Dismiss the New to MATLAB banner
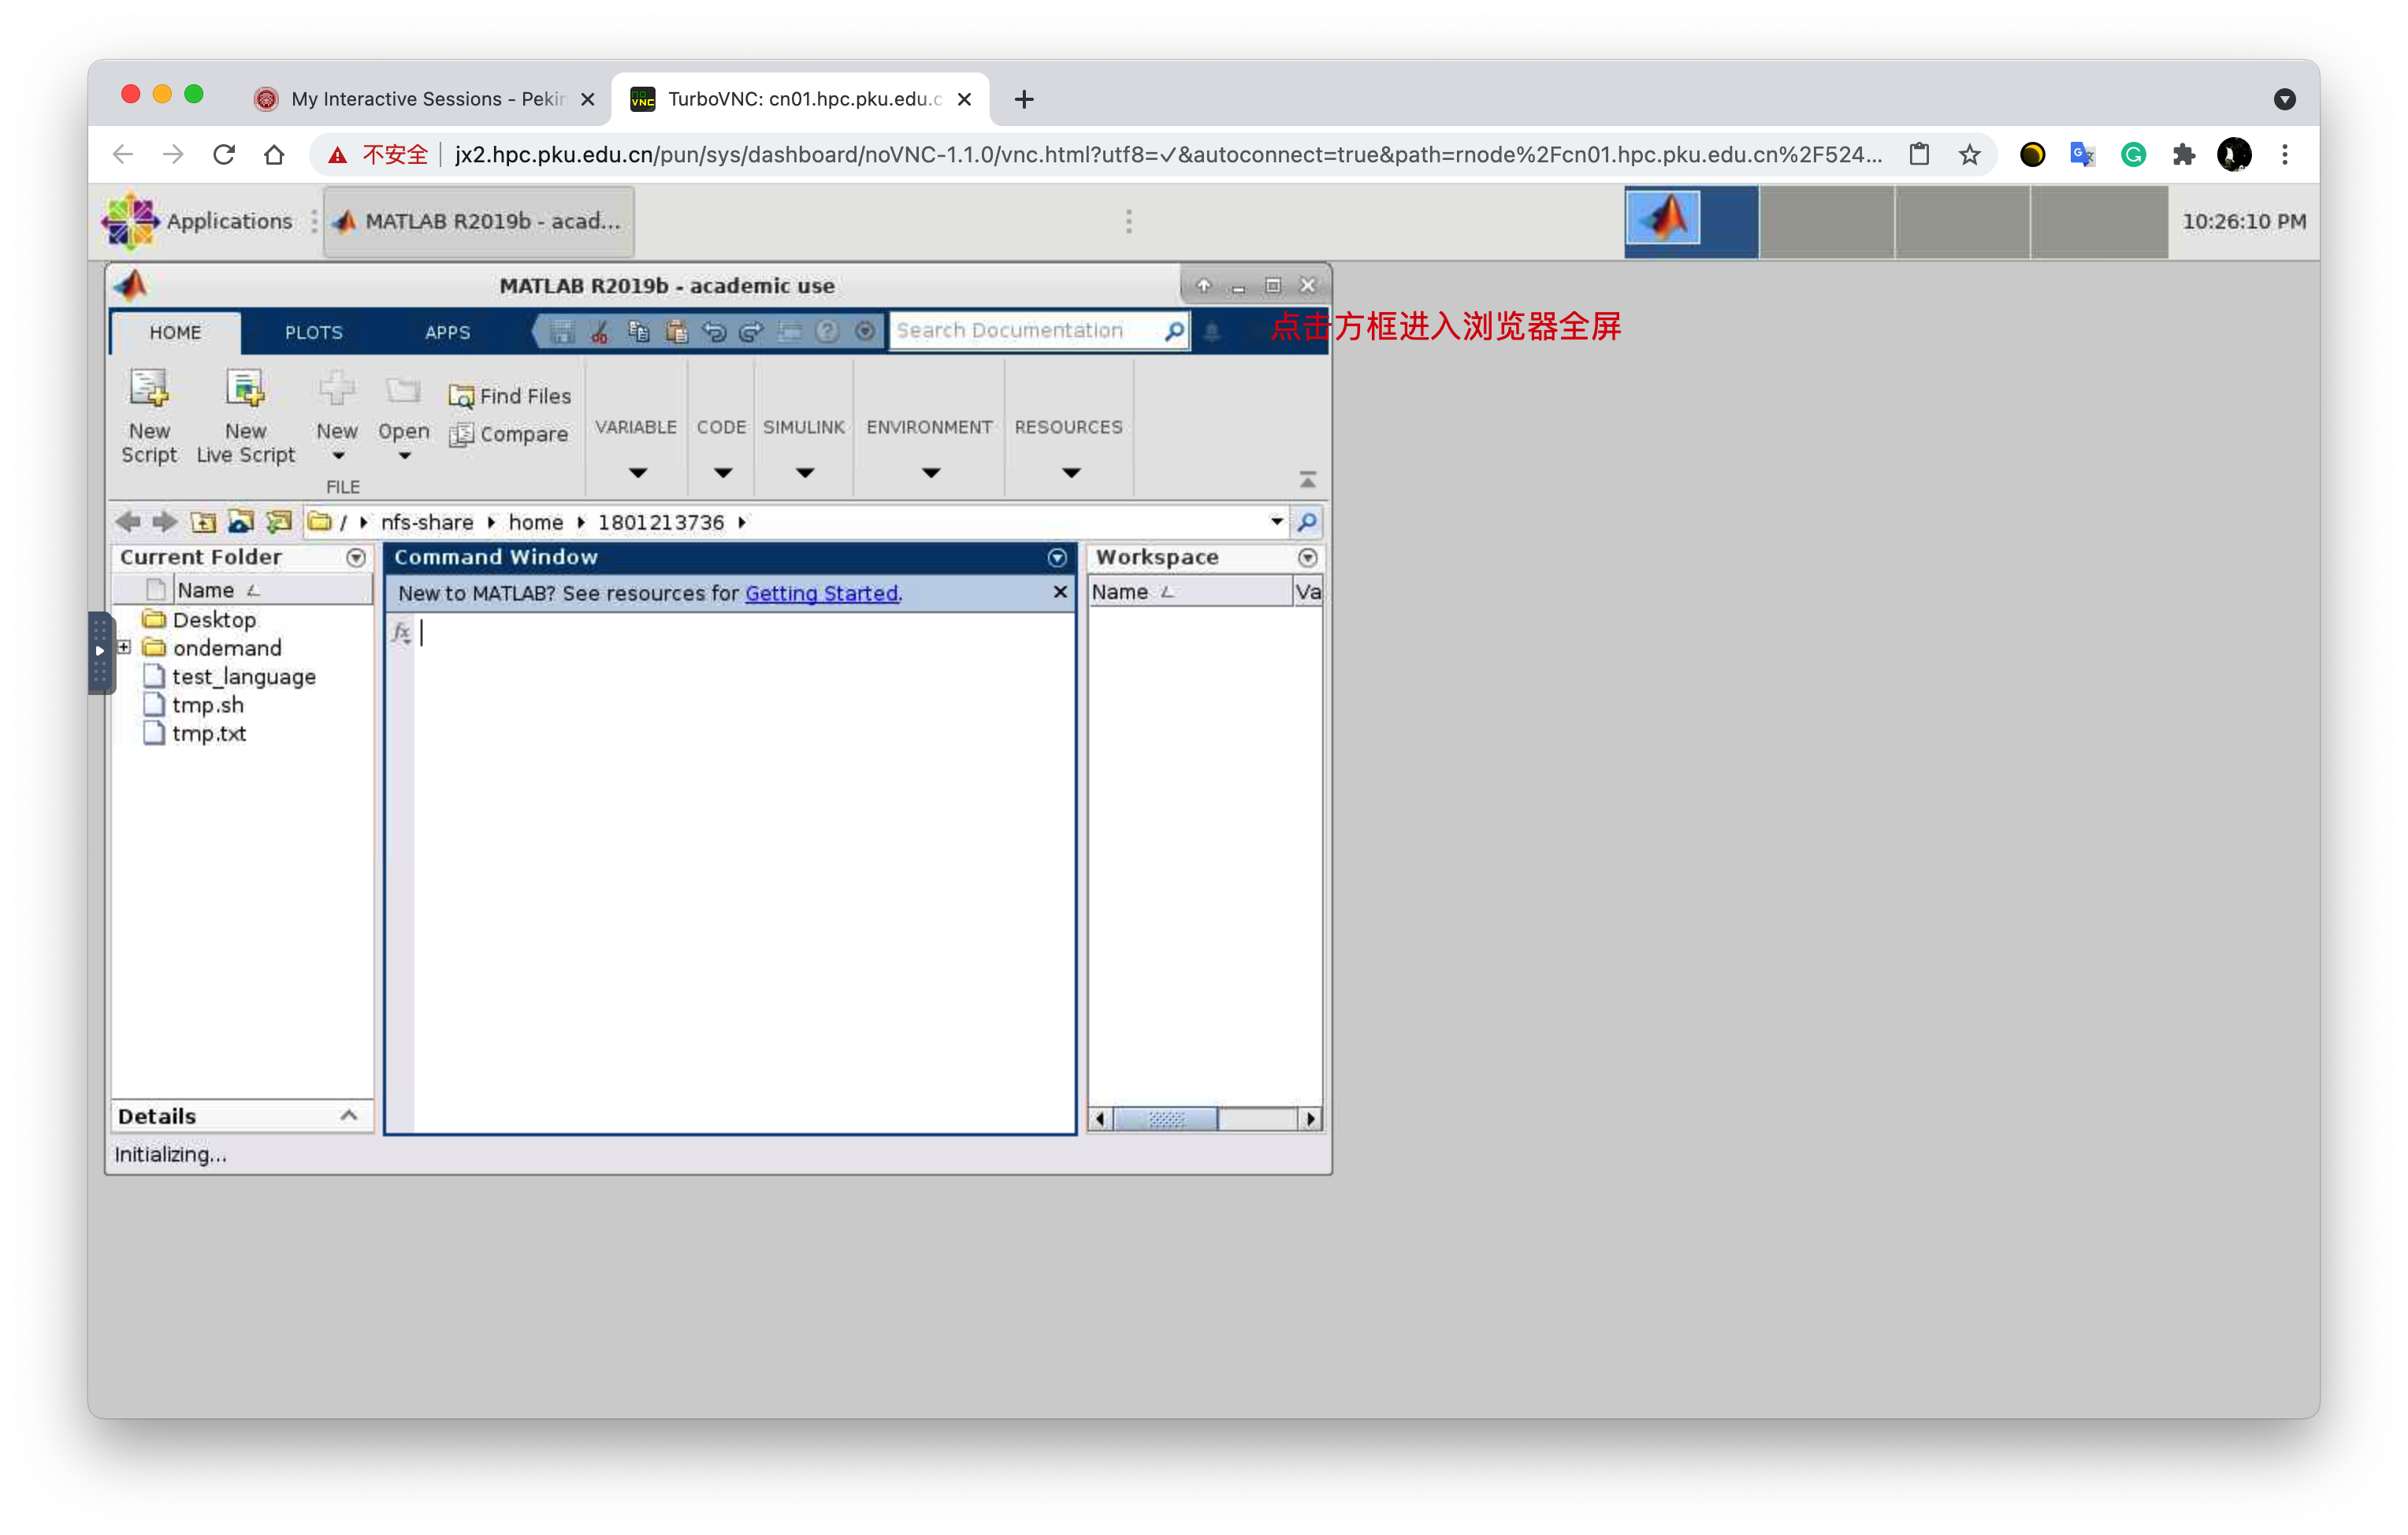Screen dimensions: 2408x1535 (x=1060, y=593)
